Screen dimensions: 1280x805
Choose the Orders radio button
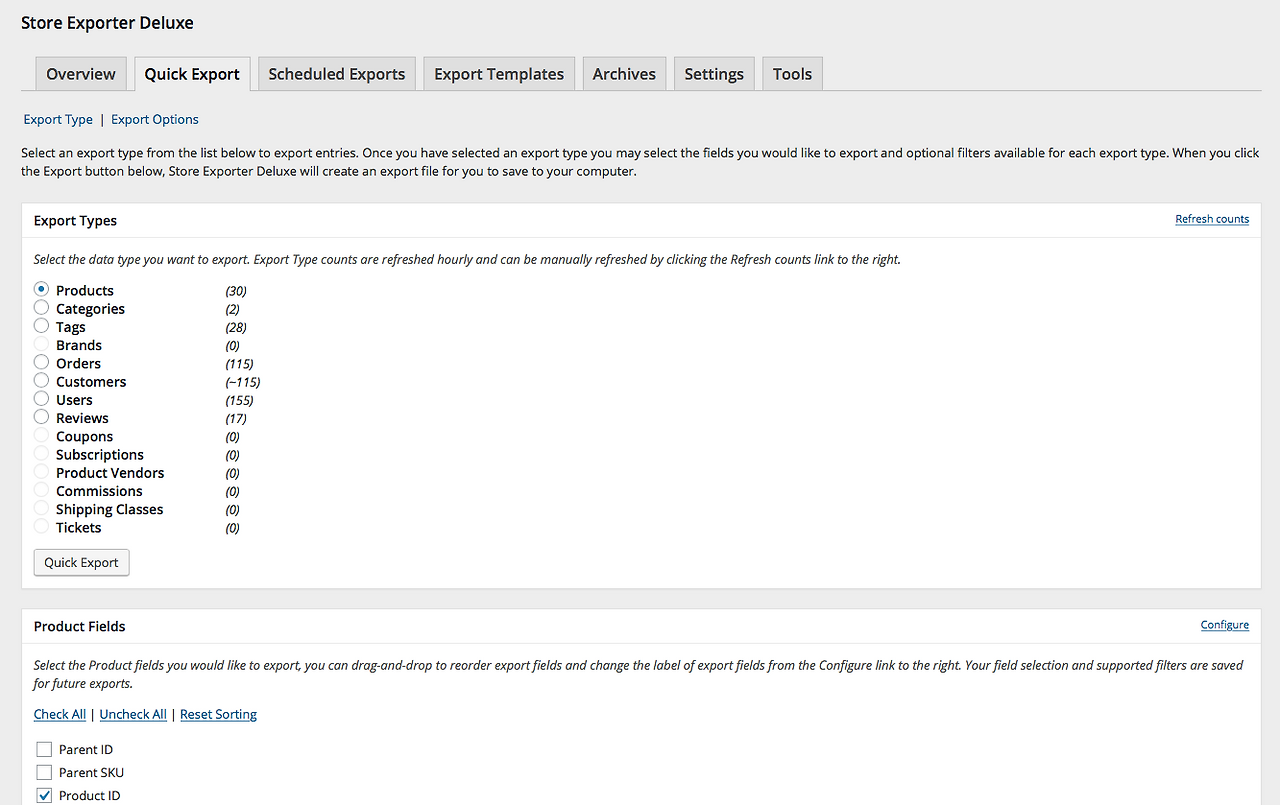(41, 362)
